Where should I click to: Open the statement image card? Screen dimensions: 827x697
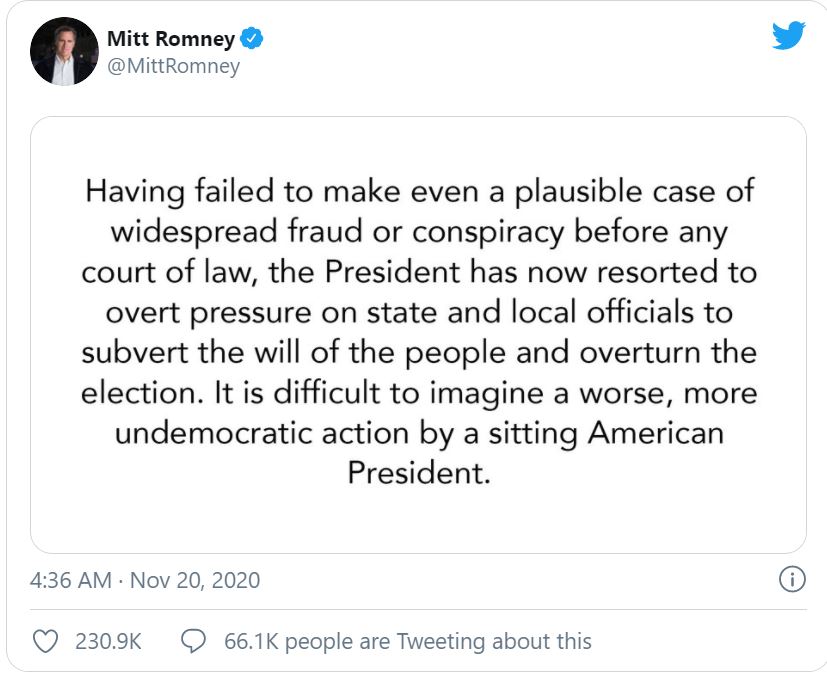[418, 335]
